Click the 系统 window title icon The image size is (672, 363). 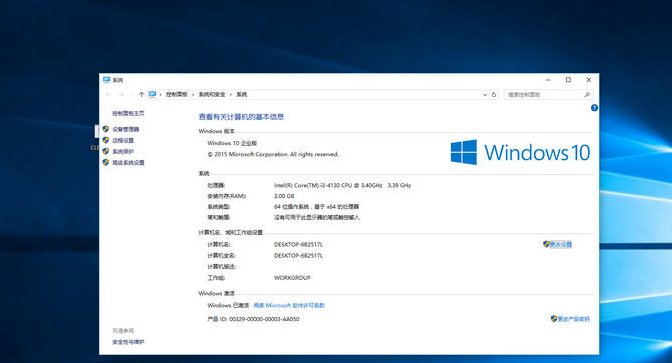tap(106, 80)
